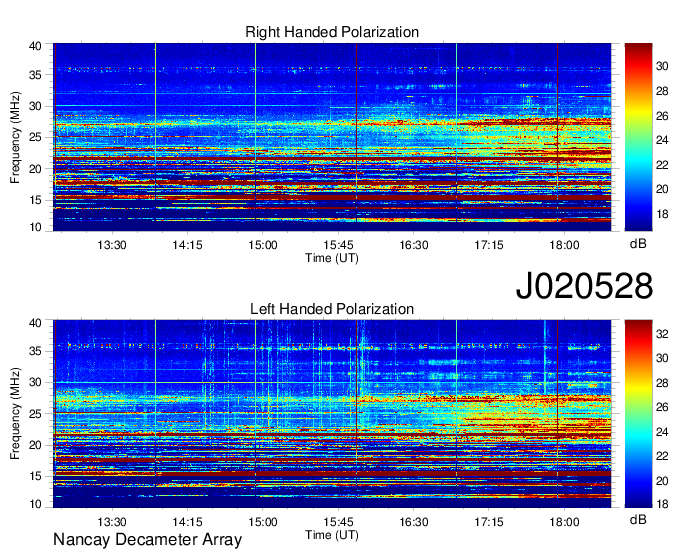The image size is (680, 552).
Task: Click the bottom plot's color bar
Action: 638,414
